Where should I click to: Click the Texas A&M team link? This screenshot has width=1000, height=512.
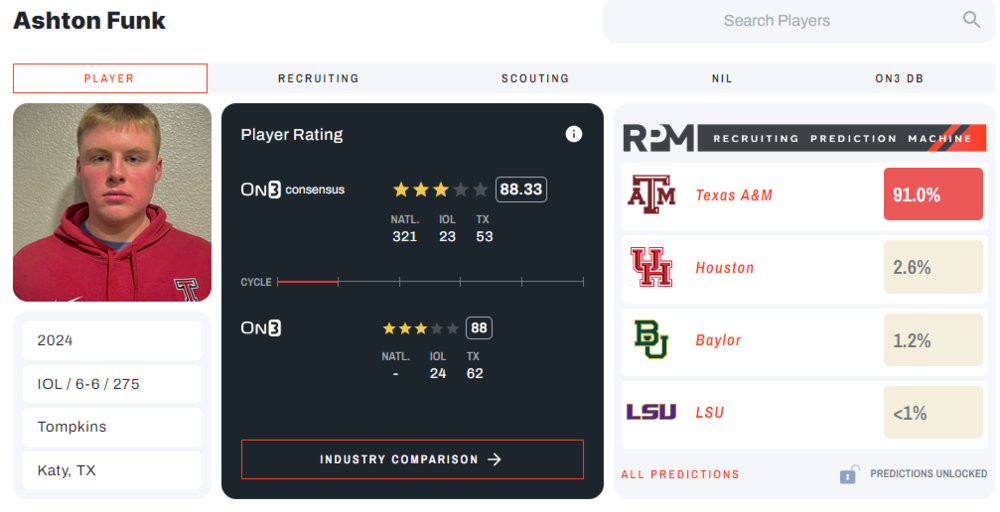734,196
